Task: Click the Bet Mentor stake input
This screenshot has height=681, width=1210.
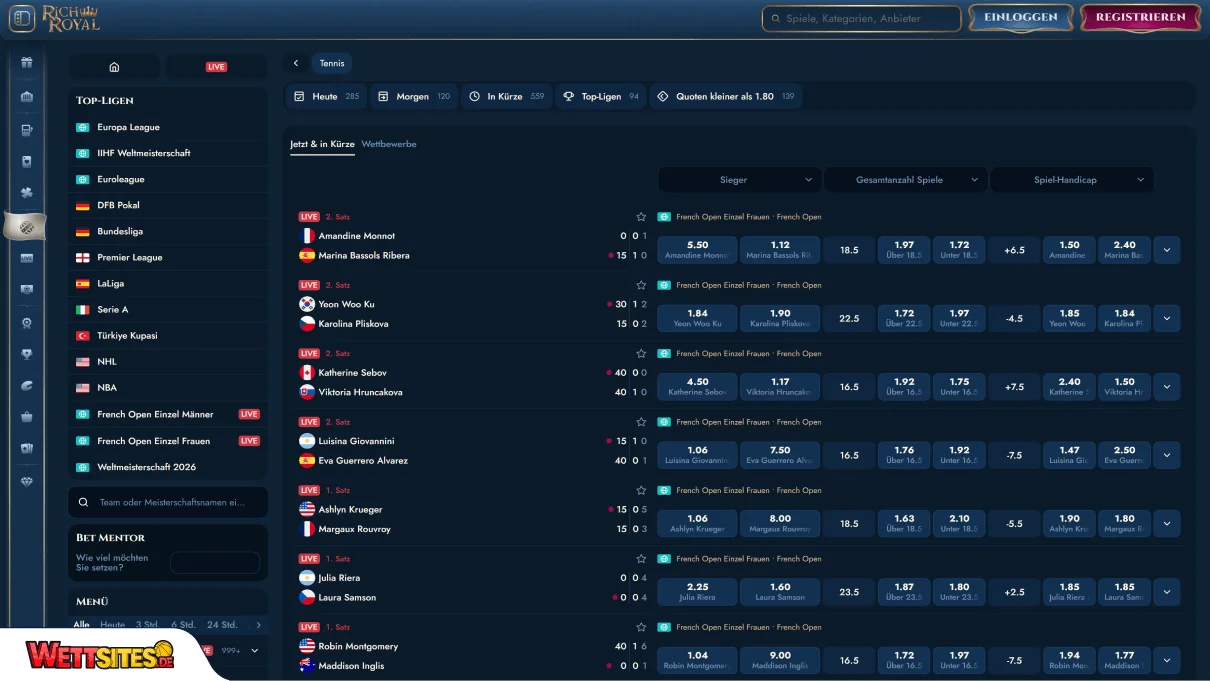Action: (215, 562)
